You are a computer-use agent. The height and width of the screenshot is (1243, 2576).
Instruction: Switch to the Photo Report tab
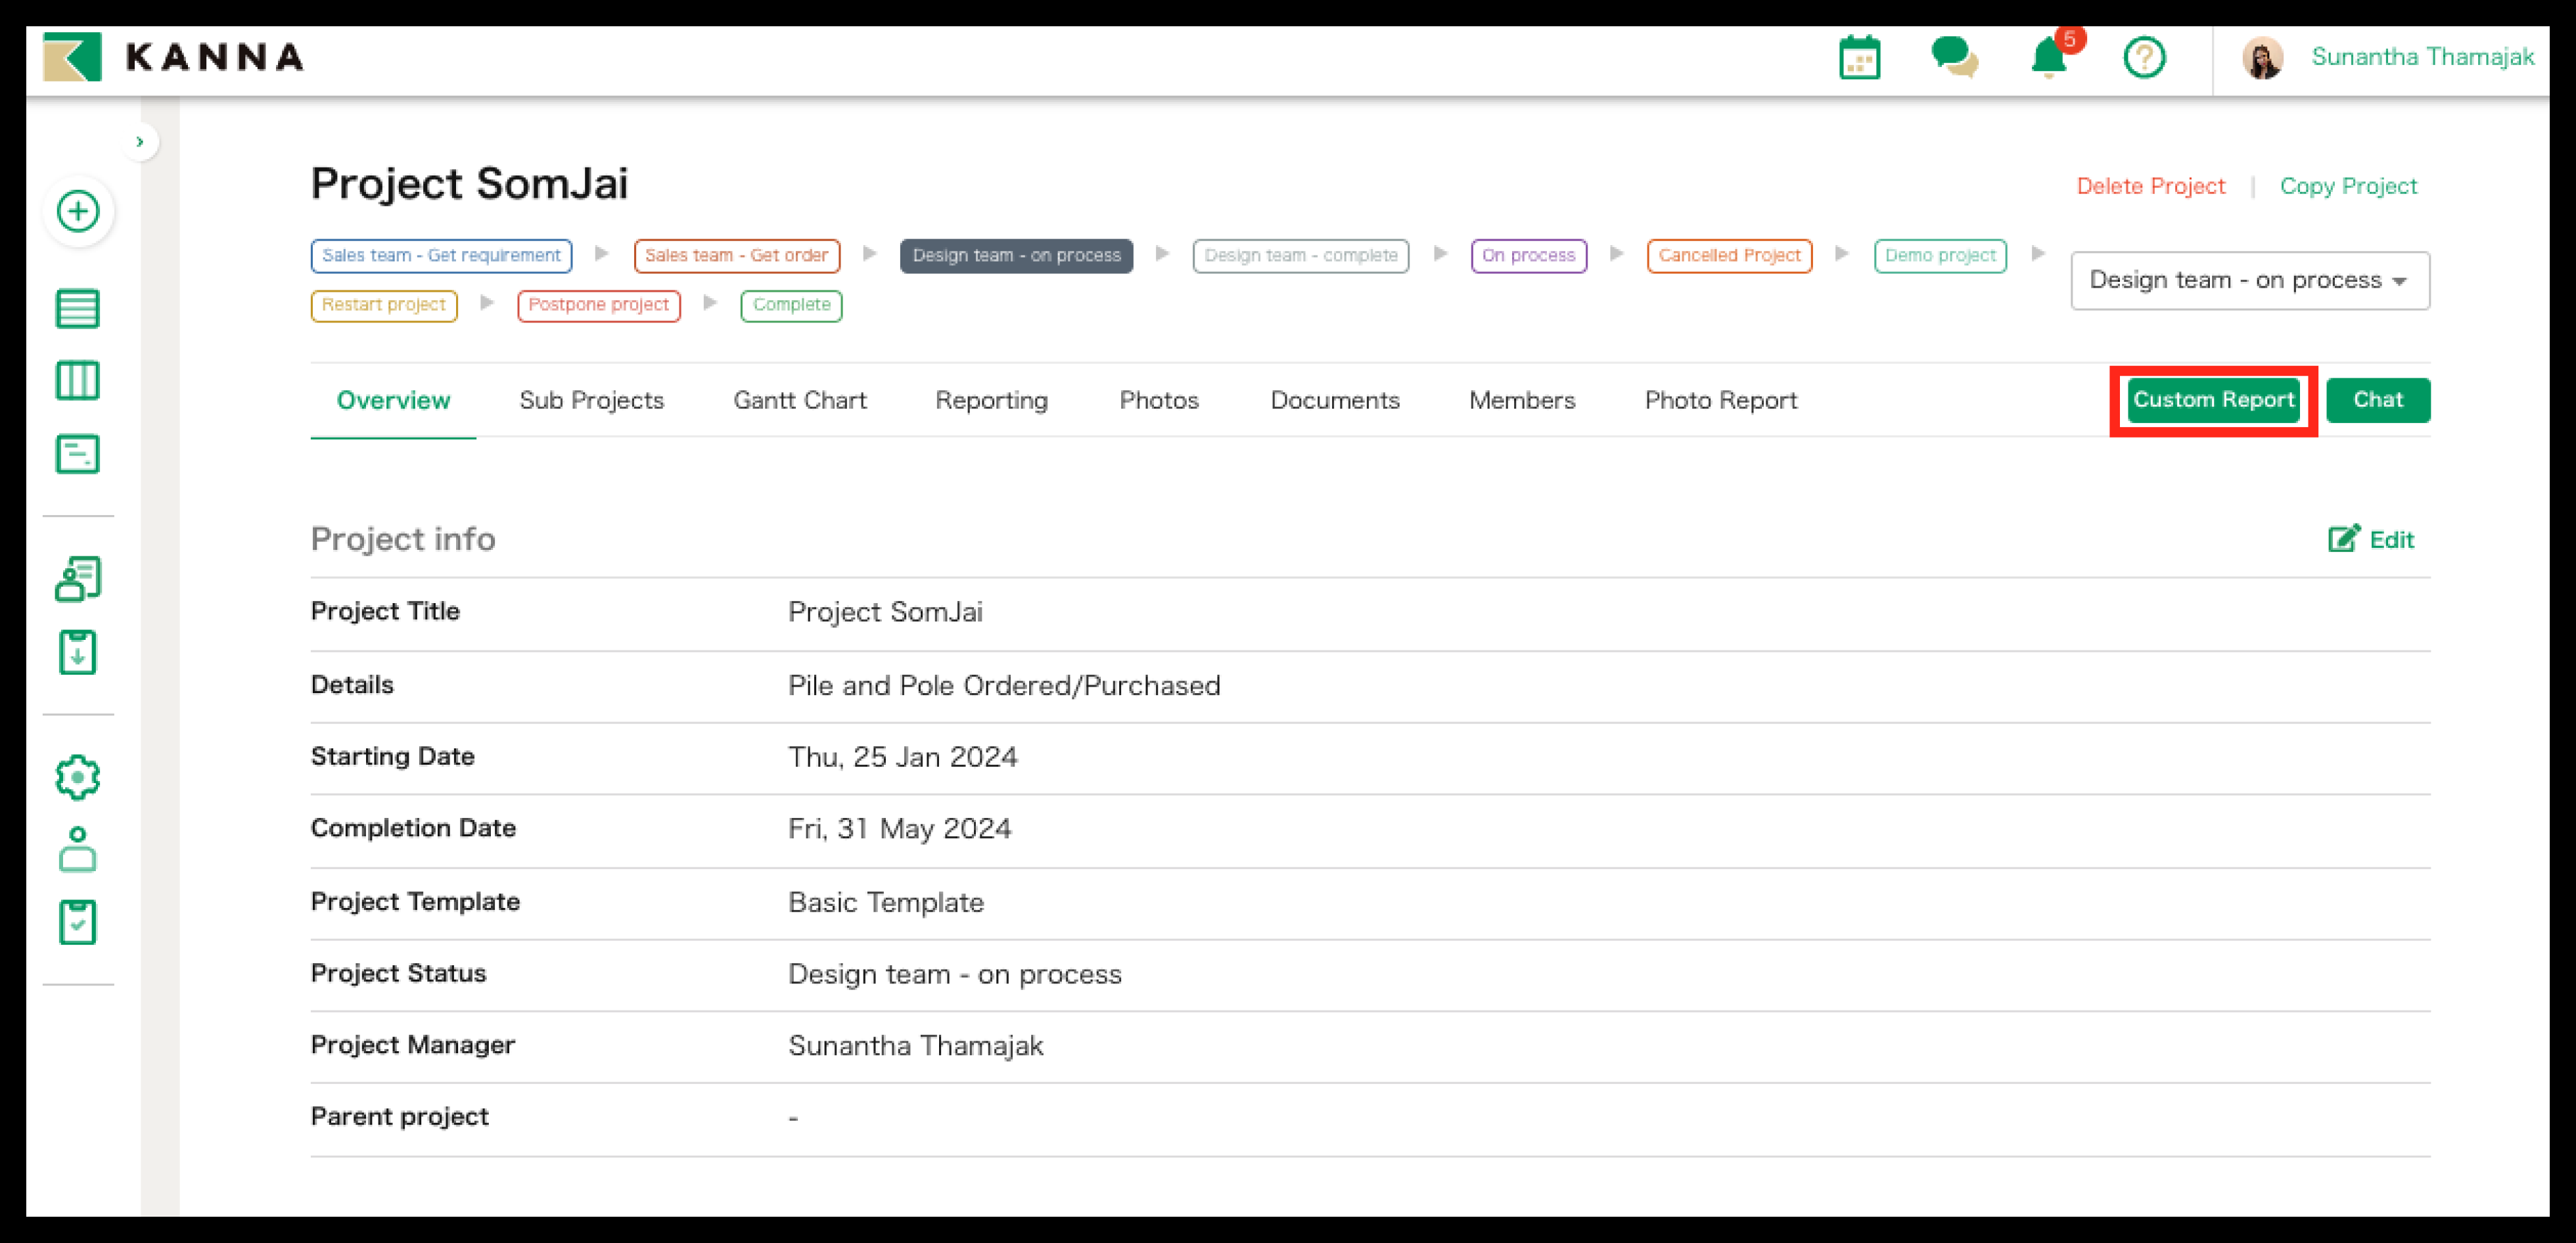(1720, 401)
